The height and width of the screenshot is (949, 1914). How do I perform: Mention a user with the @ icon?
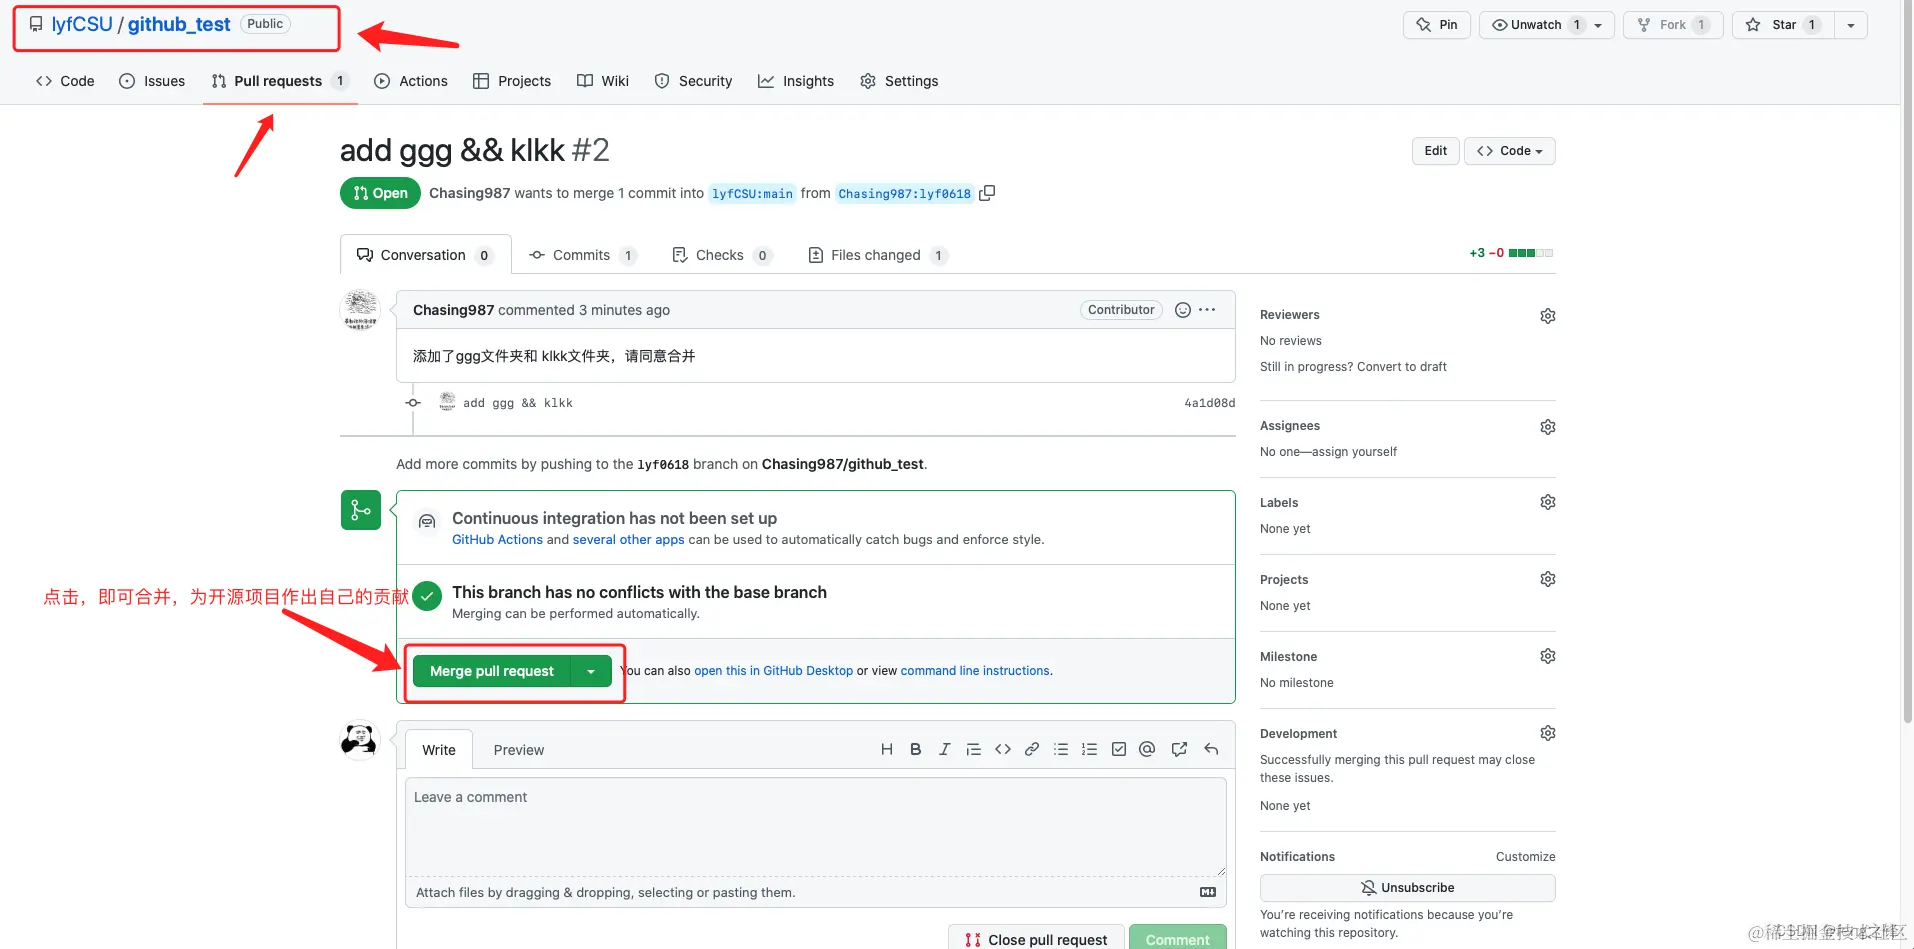(1147, 749)
